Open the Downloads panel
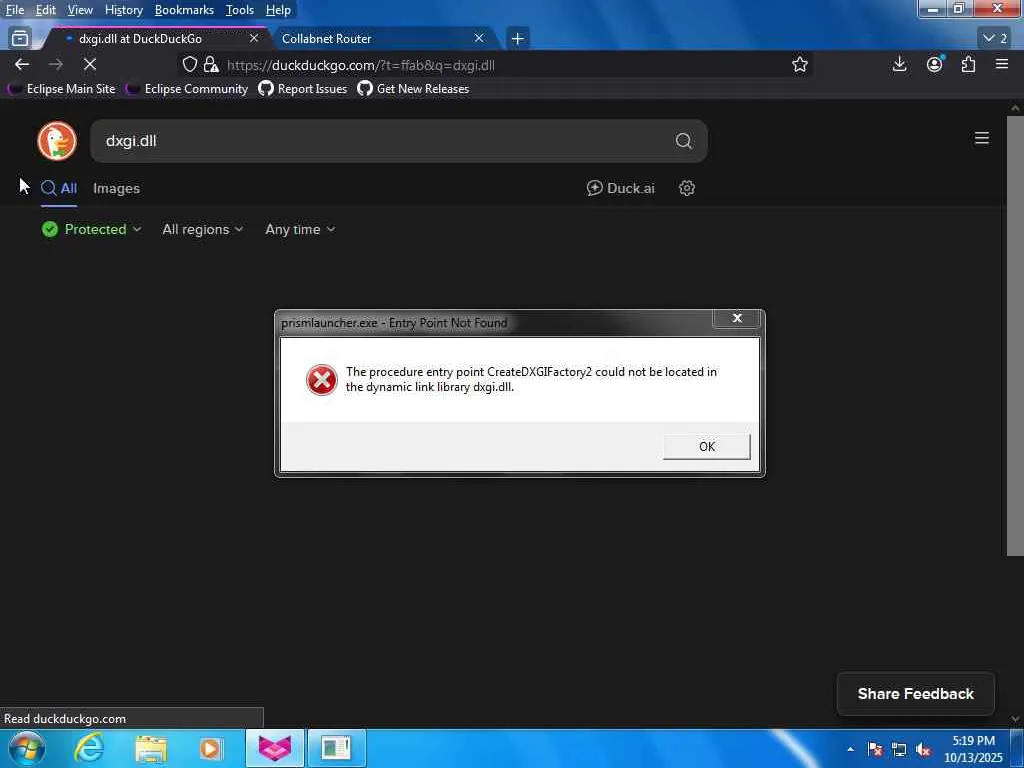1024x768 pixels. tap(899, 64)
